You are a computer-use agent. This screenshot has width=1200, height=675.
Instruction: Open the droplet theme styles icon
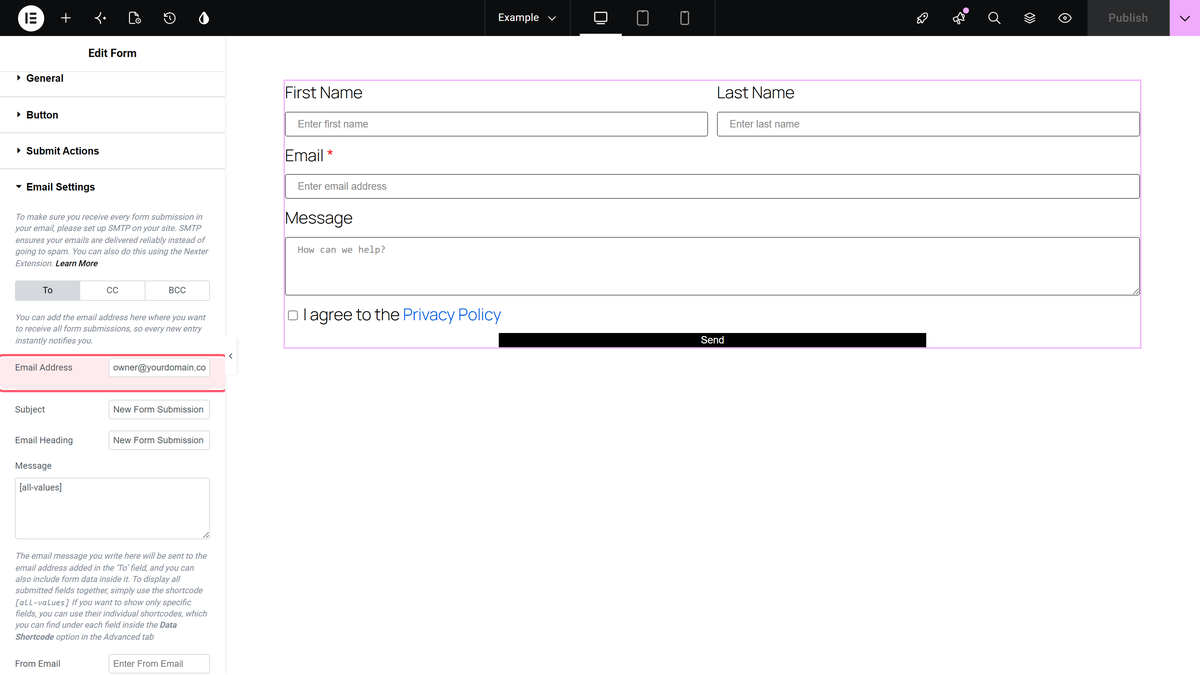click(x=204, y=18)
